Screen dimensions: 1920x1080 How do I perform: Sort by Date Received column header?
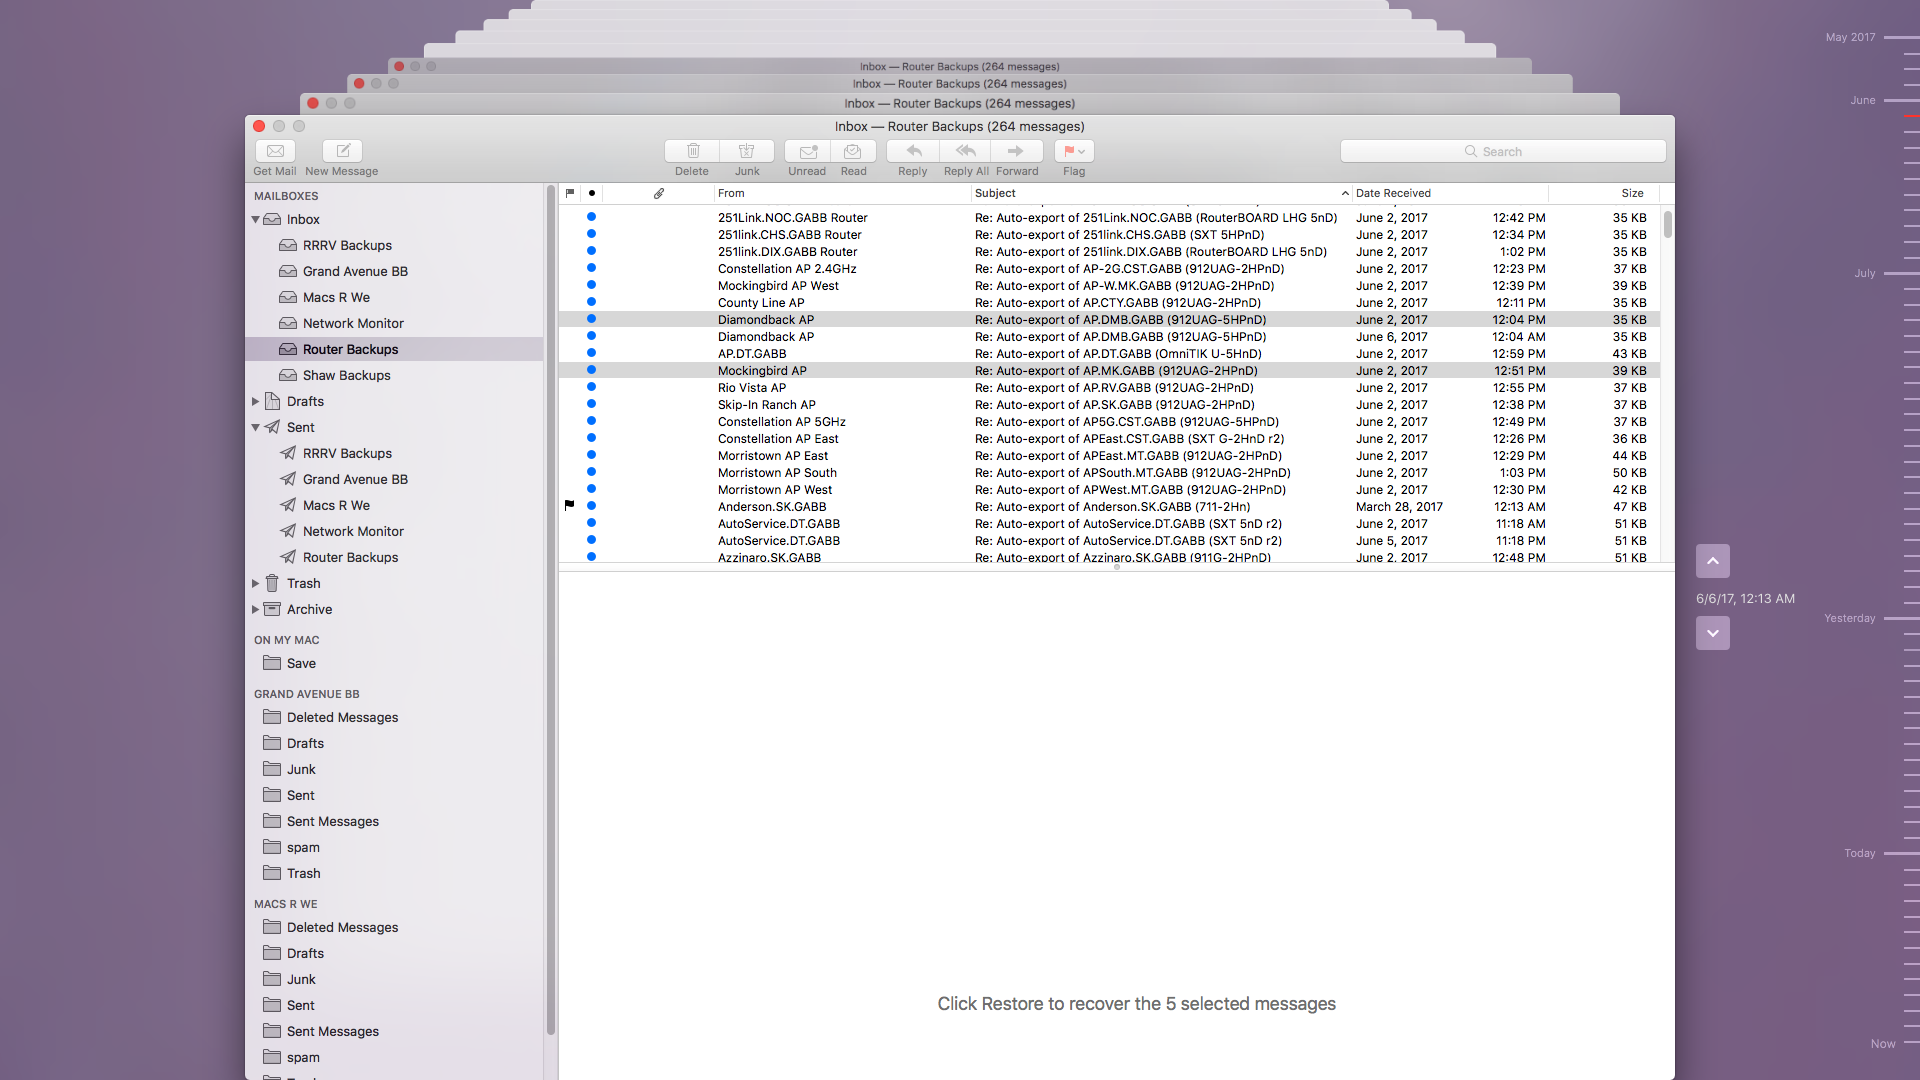pyautogui.click(x=1450, y=193)
